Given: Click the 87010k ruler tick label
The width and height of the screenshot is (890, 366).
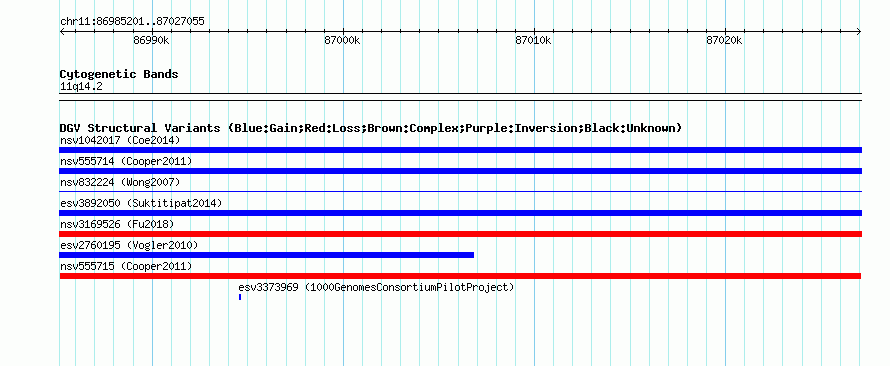Looking at the screenshot, I should [534, 41].
